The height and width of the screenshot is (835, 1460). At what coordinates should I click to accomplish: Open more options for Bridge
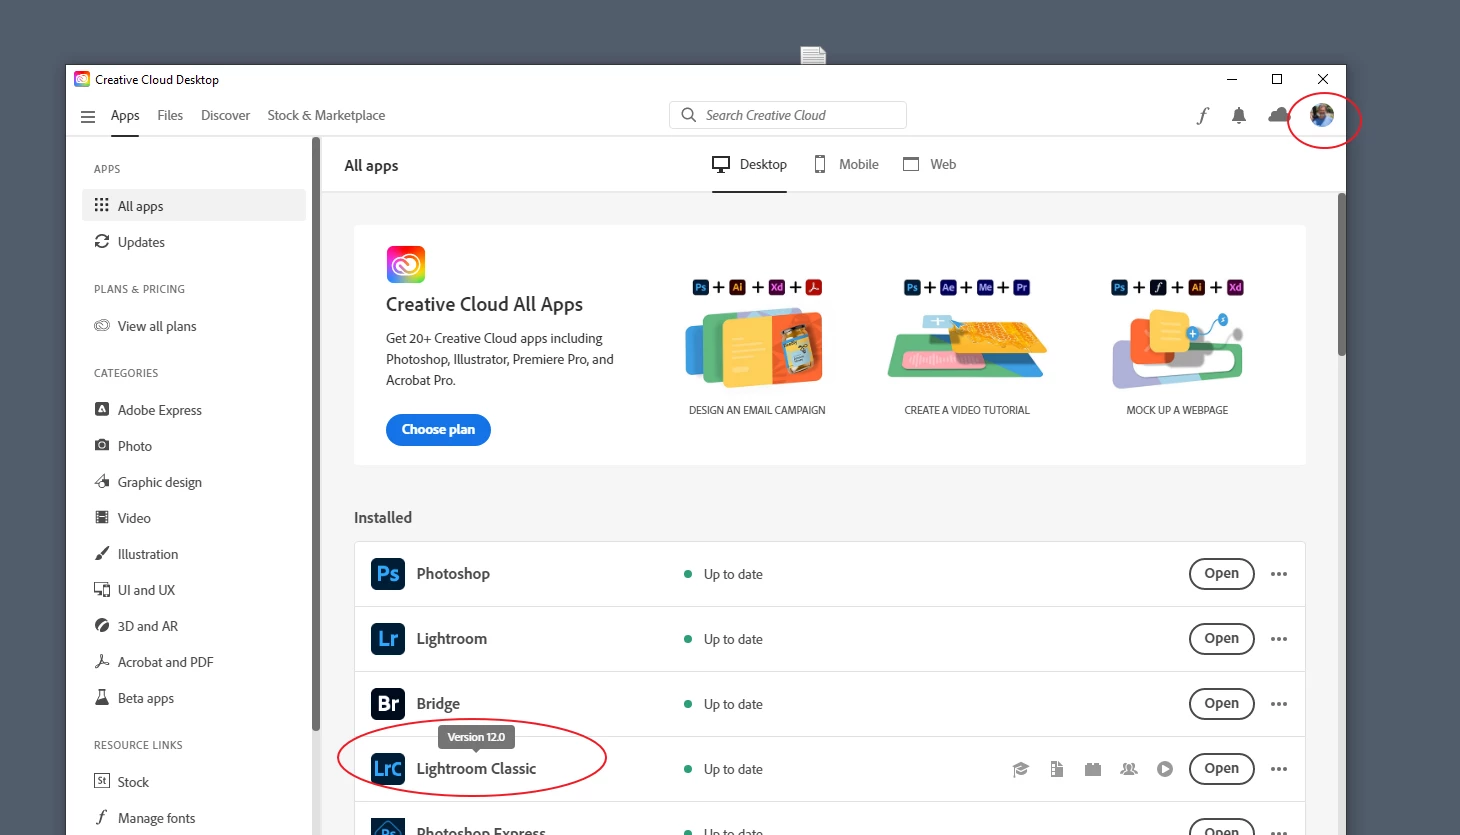[1279, 704]
